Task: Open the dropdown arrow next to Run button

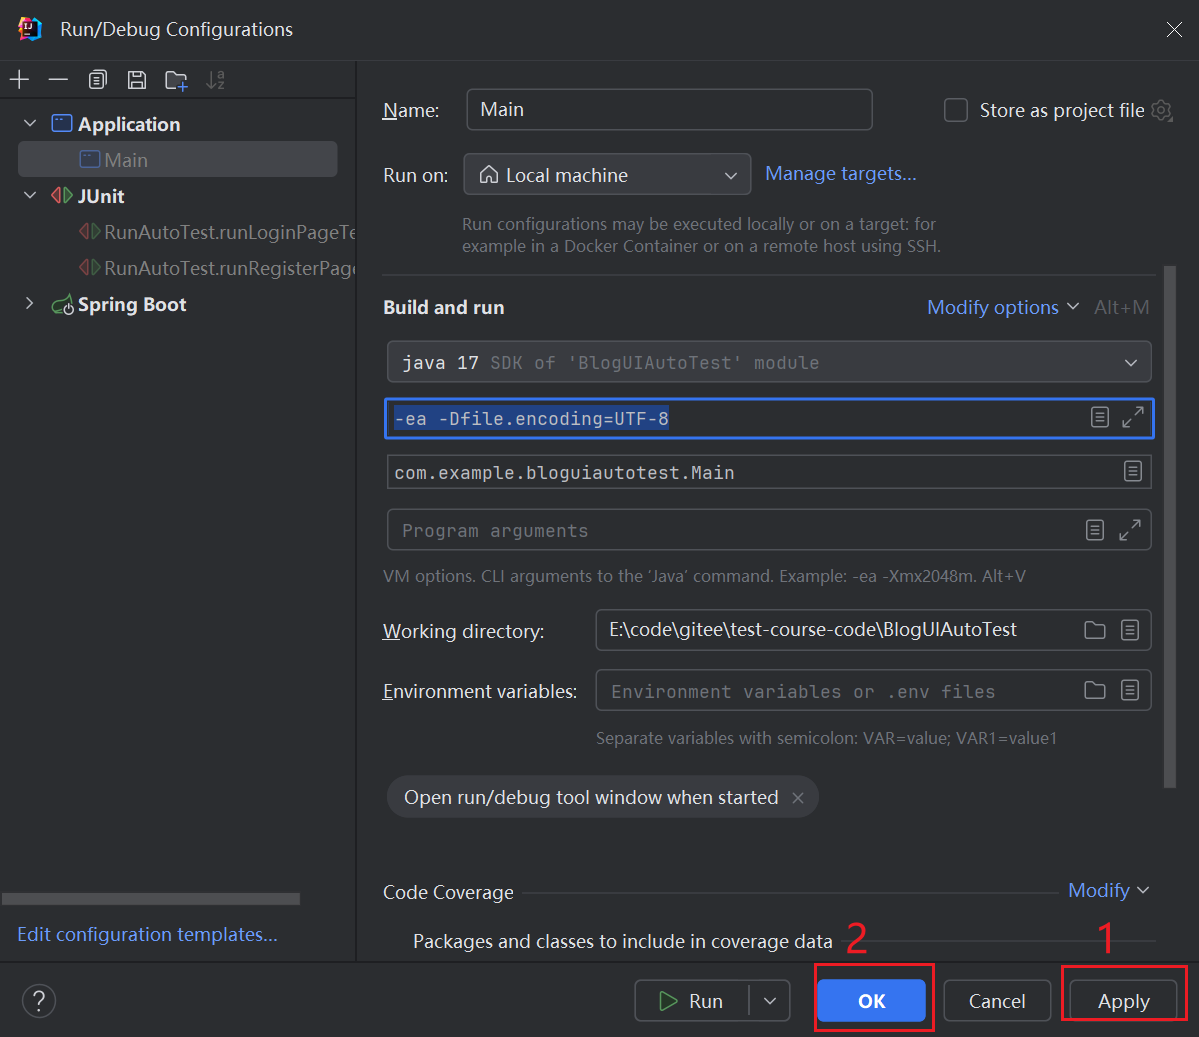Action: coord(770,1001)
